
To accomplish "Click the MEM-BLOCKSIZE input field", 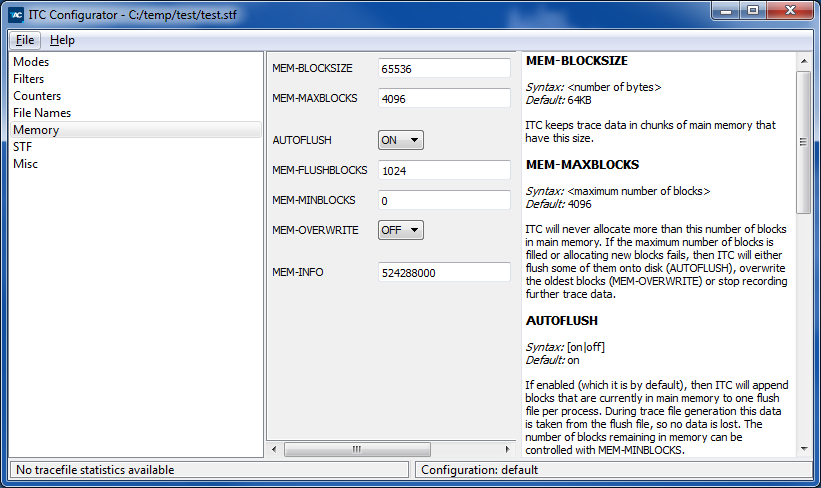I will pos(444,69).
